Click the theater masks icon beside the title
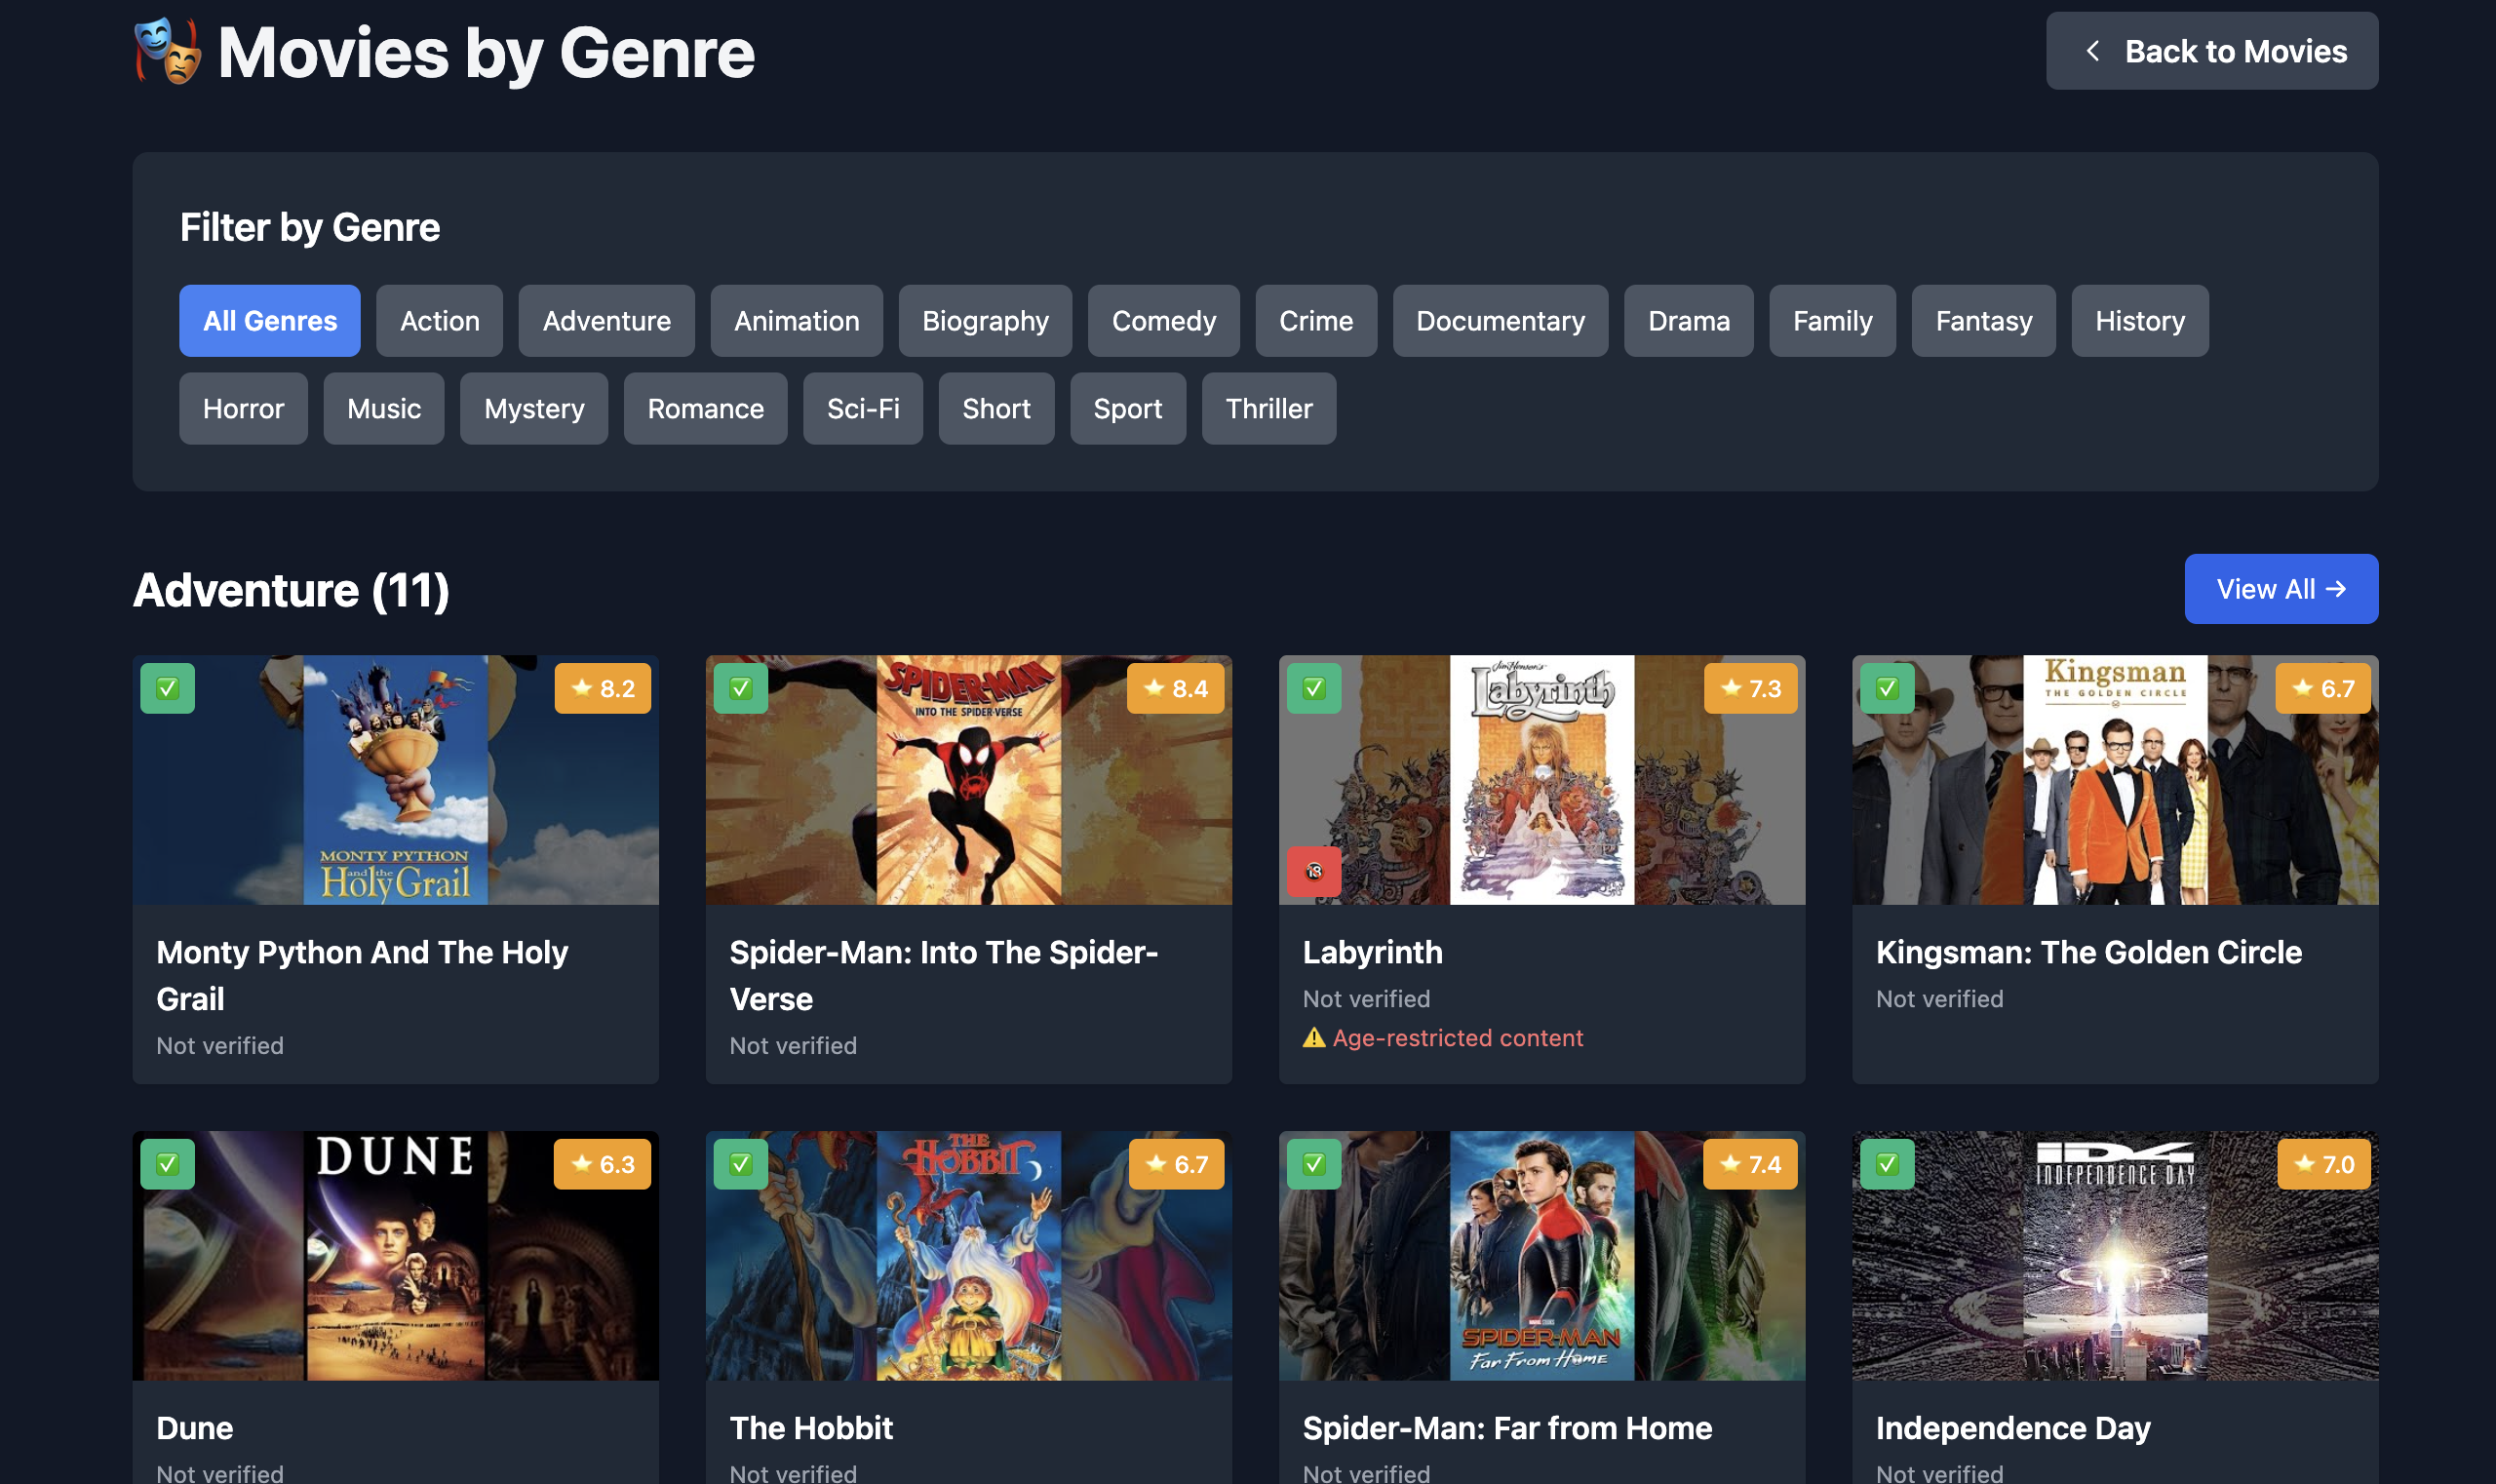The width and height of the screenshot is (2496, 1484). coord(168,51)
